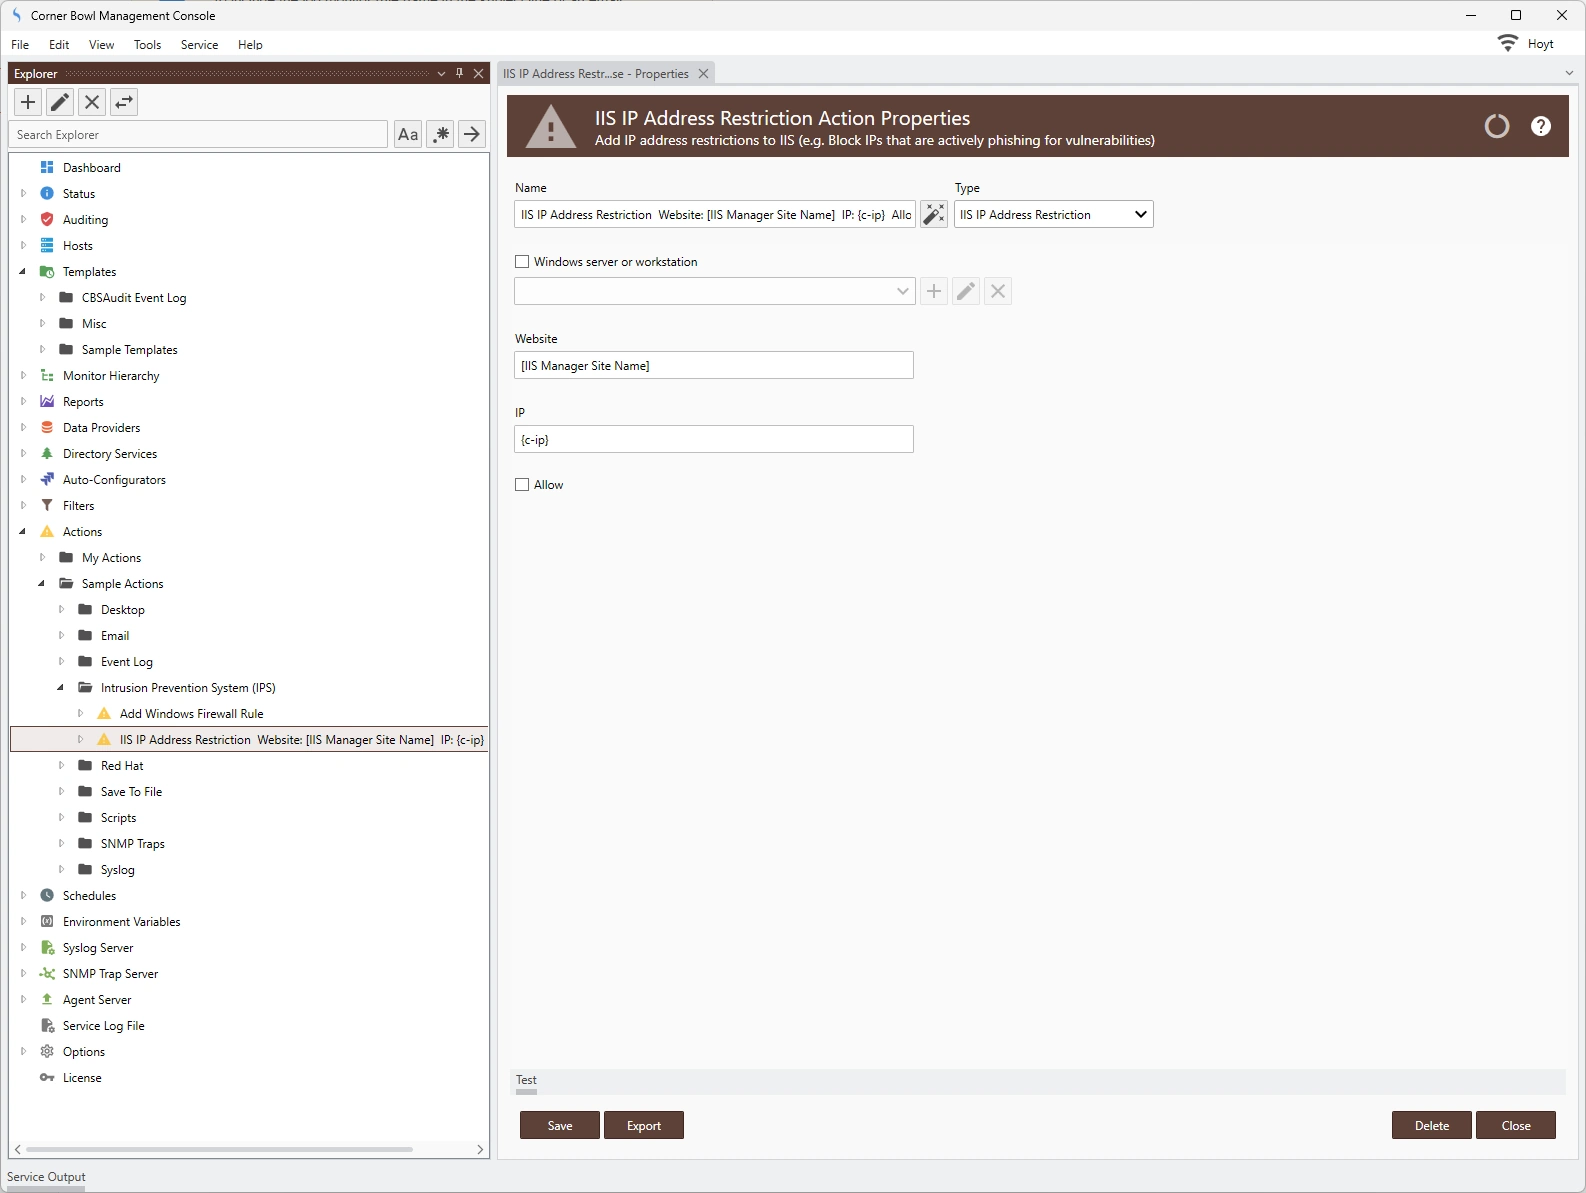Select the Agent Server node
1586x1193 pixels.
coord(97,1000)
